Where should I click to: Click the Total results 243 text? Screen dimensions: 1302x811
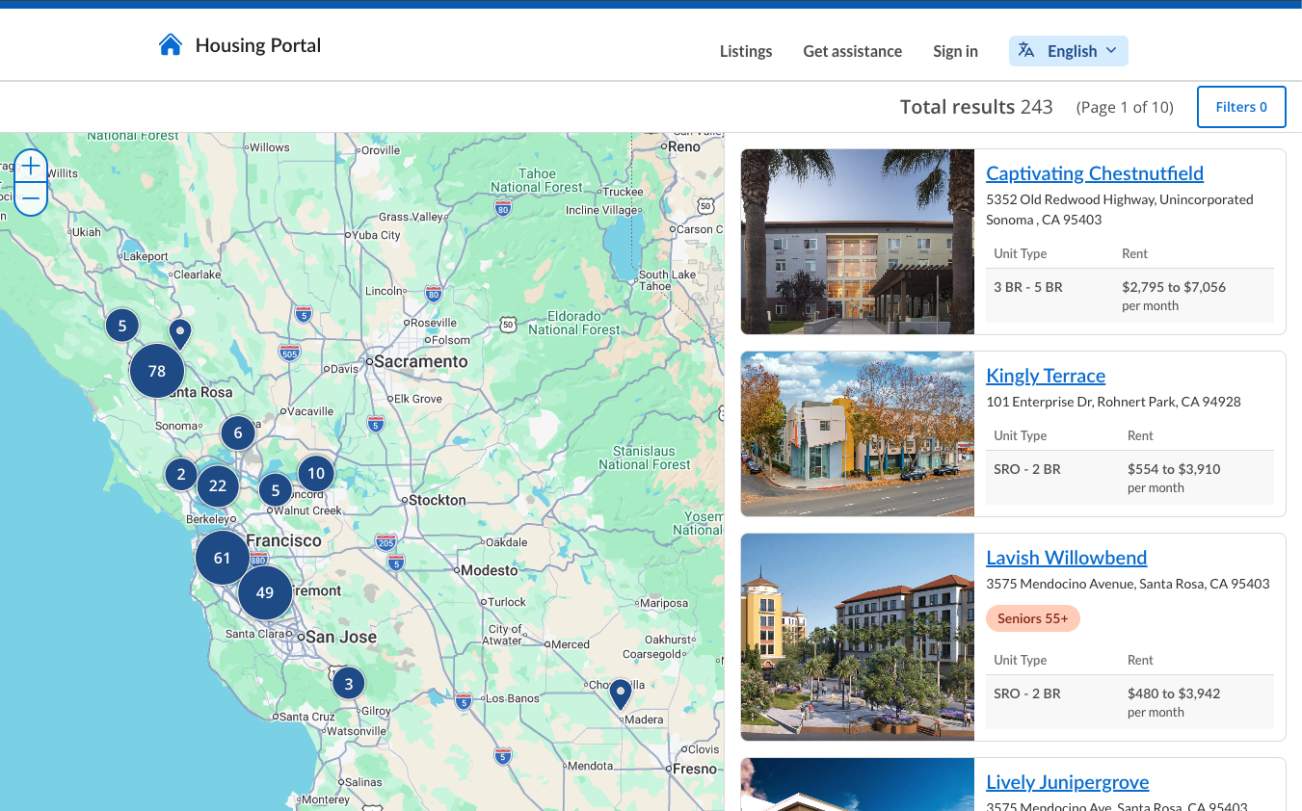tap(976, 107)
